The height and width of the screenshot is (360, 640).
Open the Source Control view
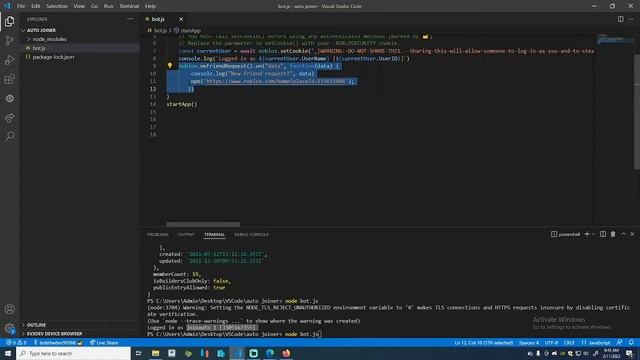tap(9, 40)
